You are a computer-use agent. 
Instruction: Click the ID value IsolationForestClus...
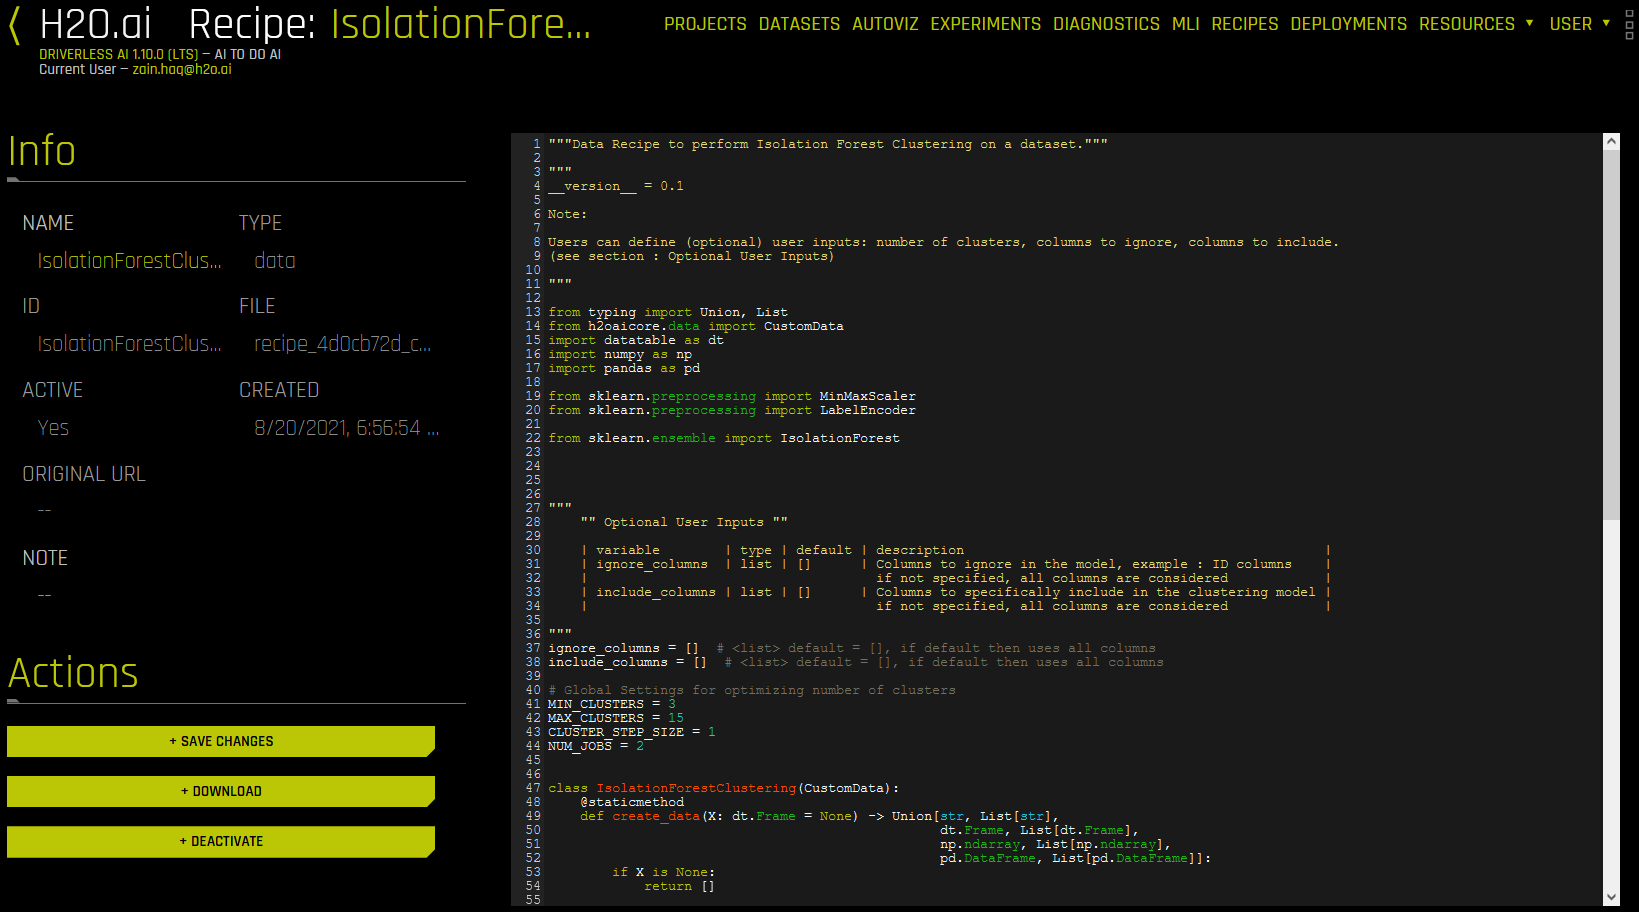tap(130, 344)
